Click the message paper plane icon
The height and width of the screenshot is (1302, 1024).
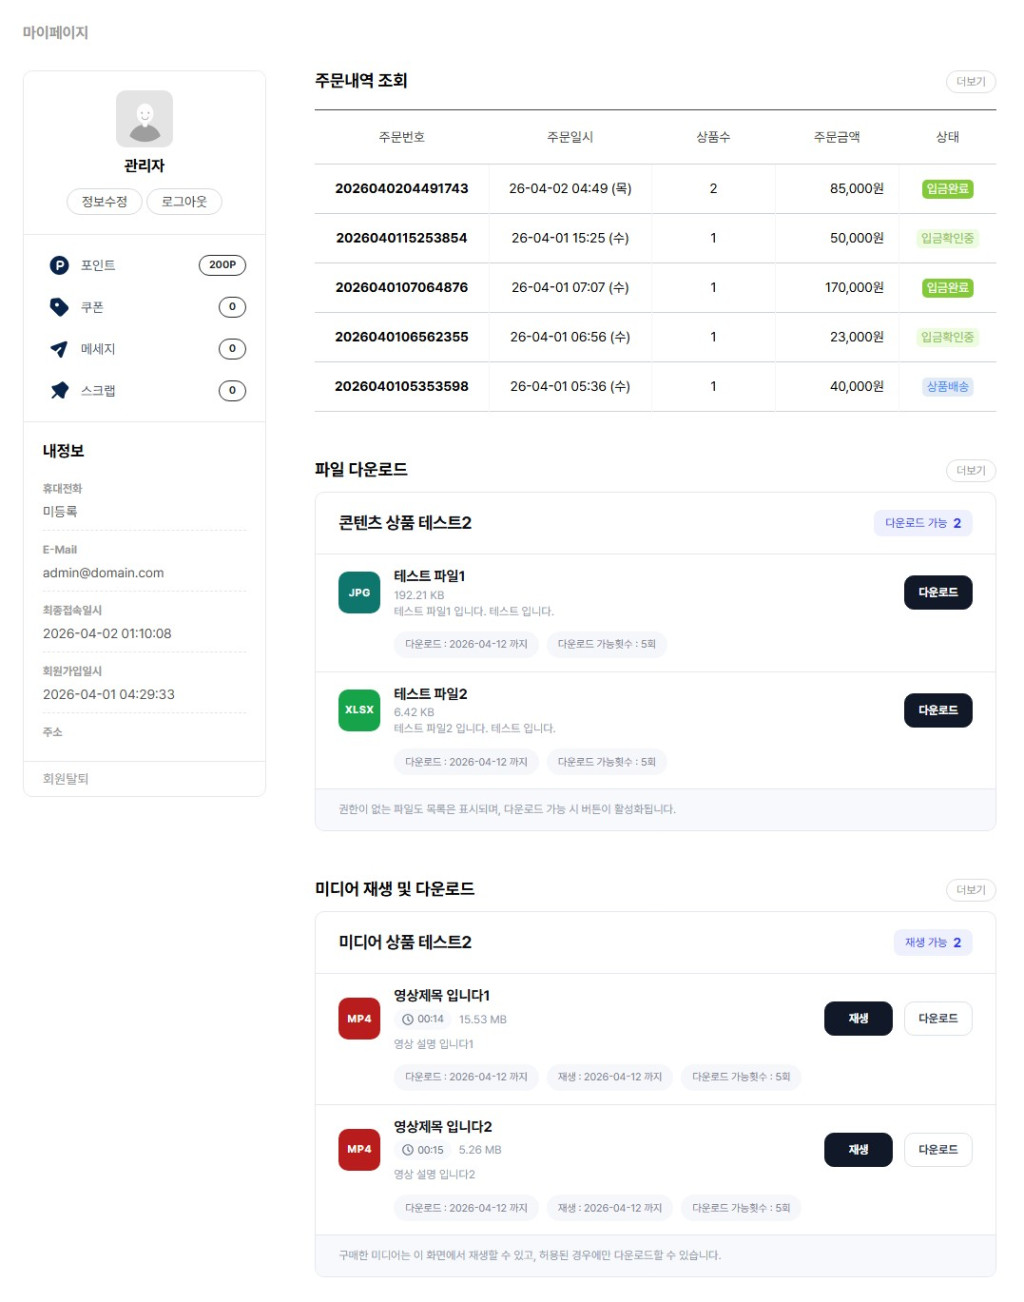(x=59, y=349)
